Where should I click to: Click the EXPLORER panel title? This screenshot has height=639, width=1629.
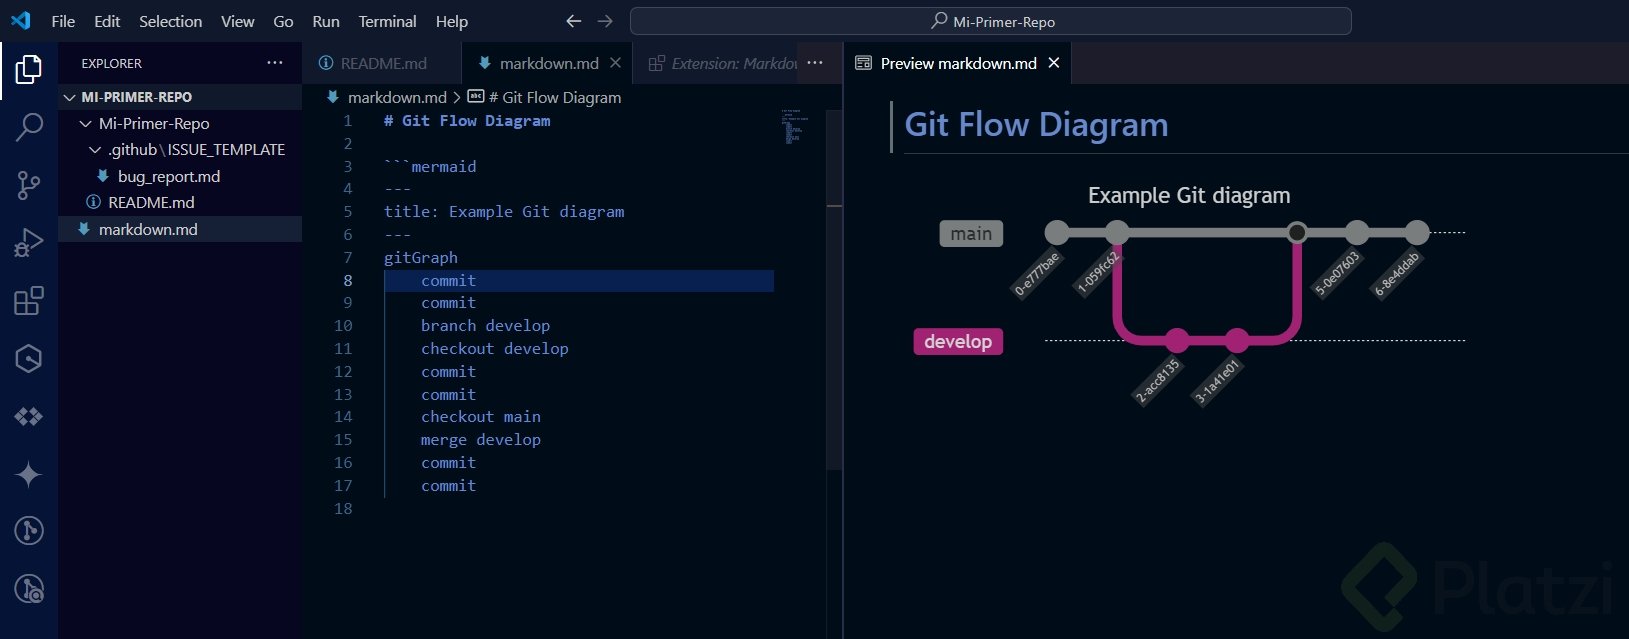tap(111, 63)
